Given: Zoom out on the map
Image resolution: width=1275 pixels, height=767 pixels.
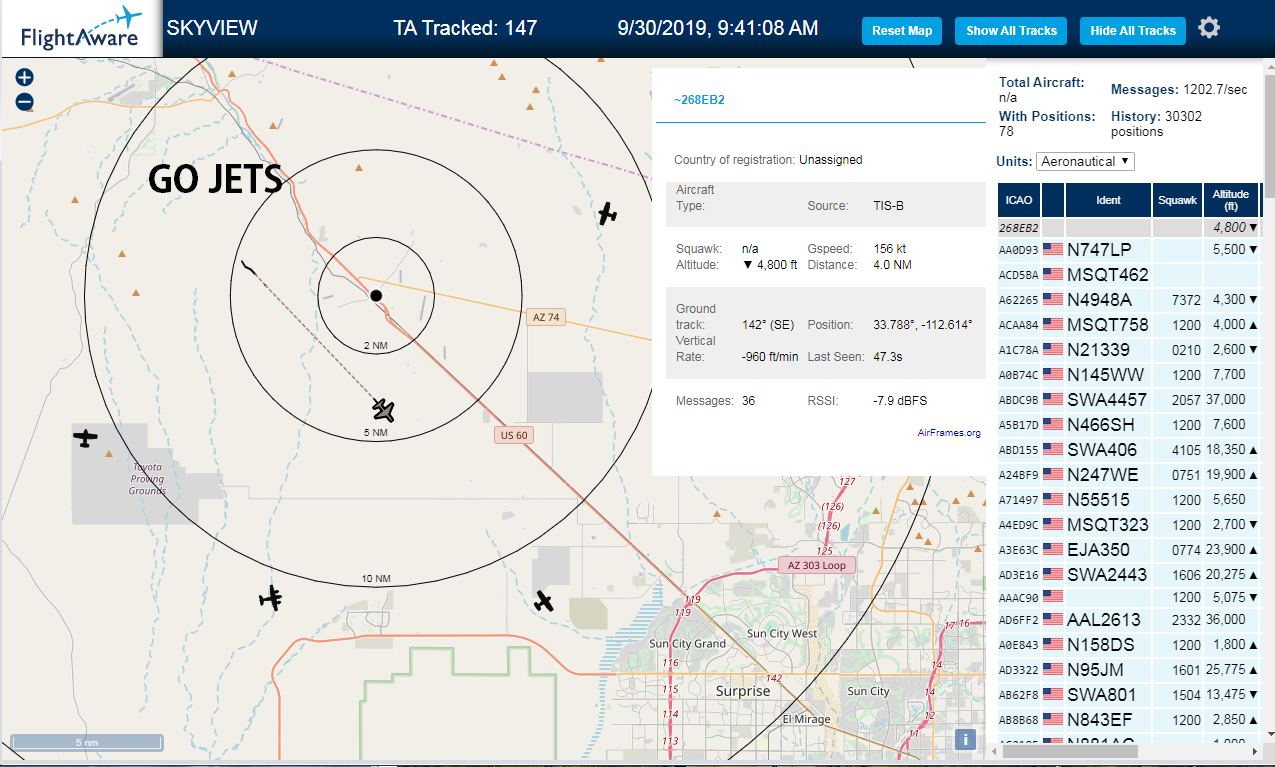Looking at the screenshot, I should pos(25,102).
